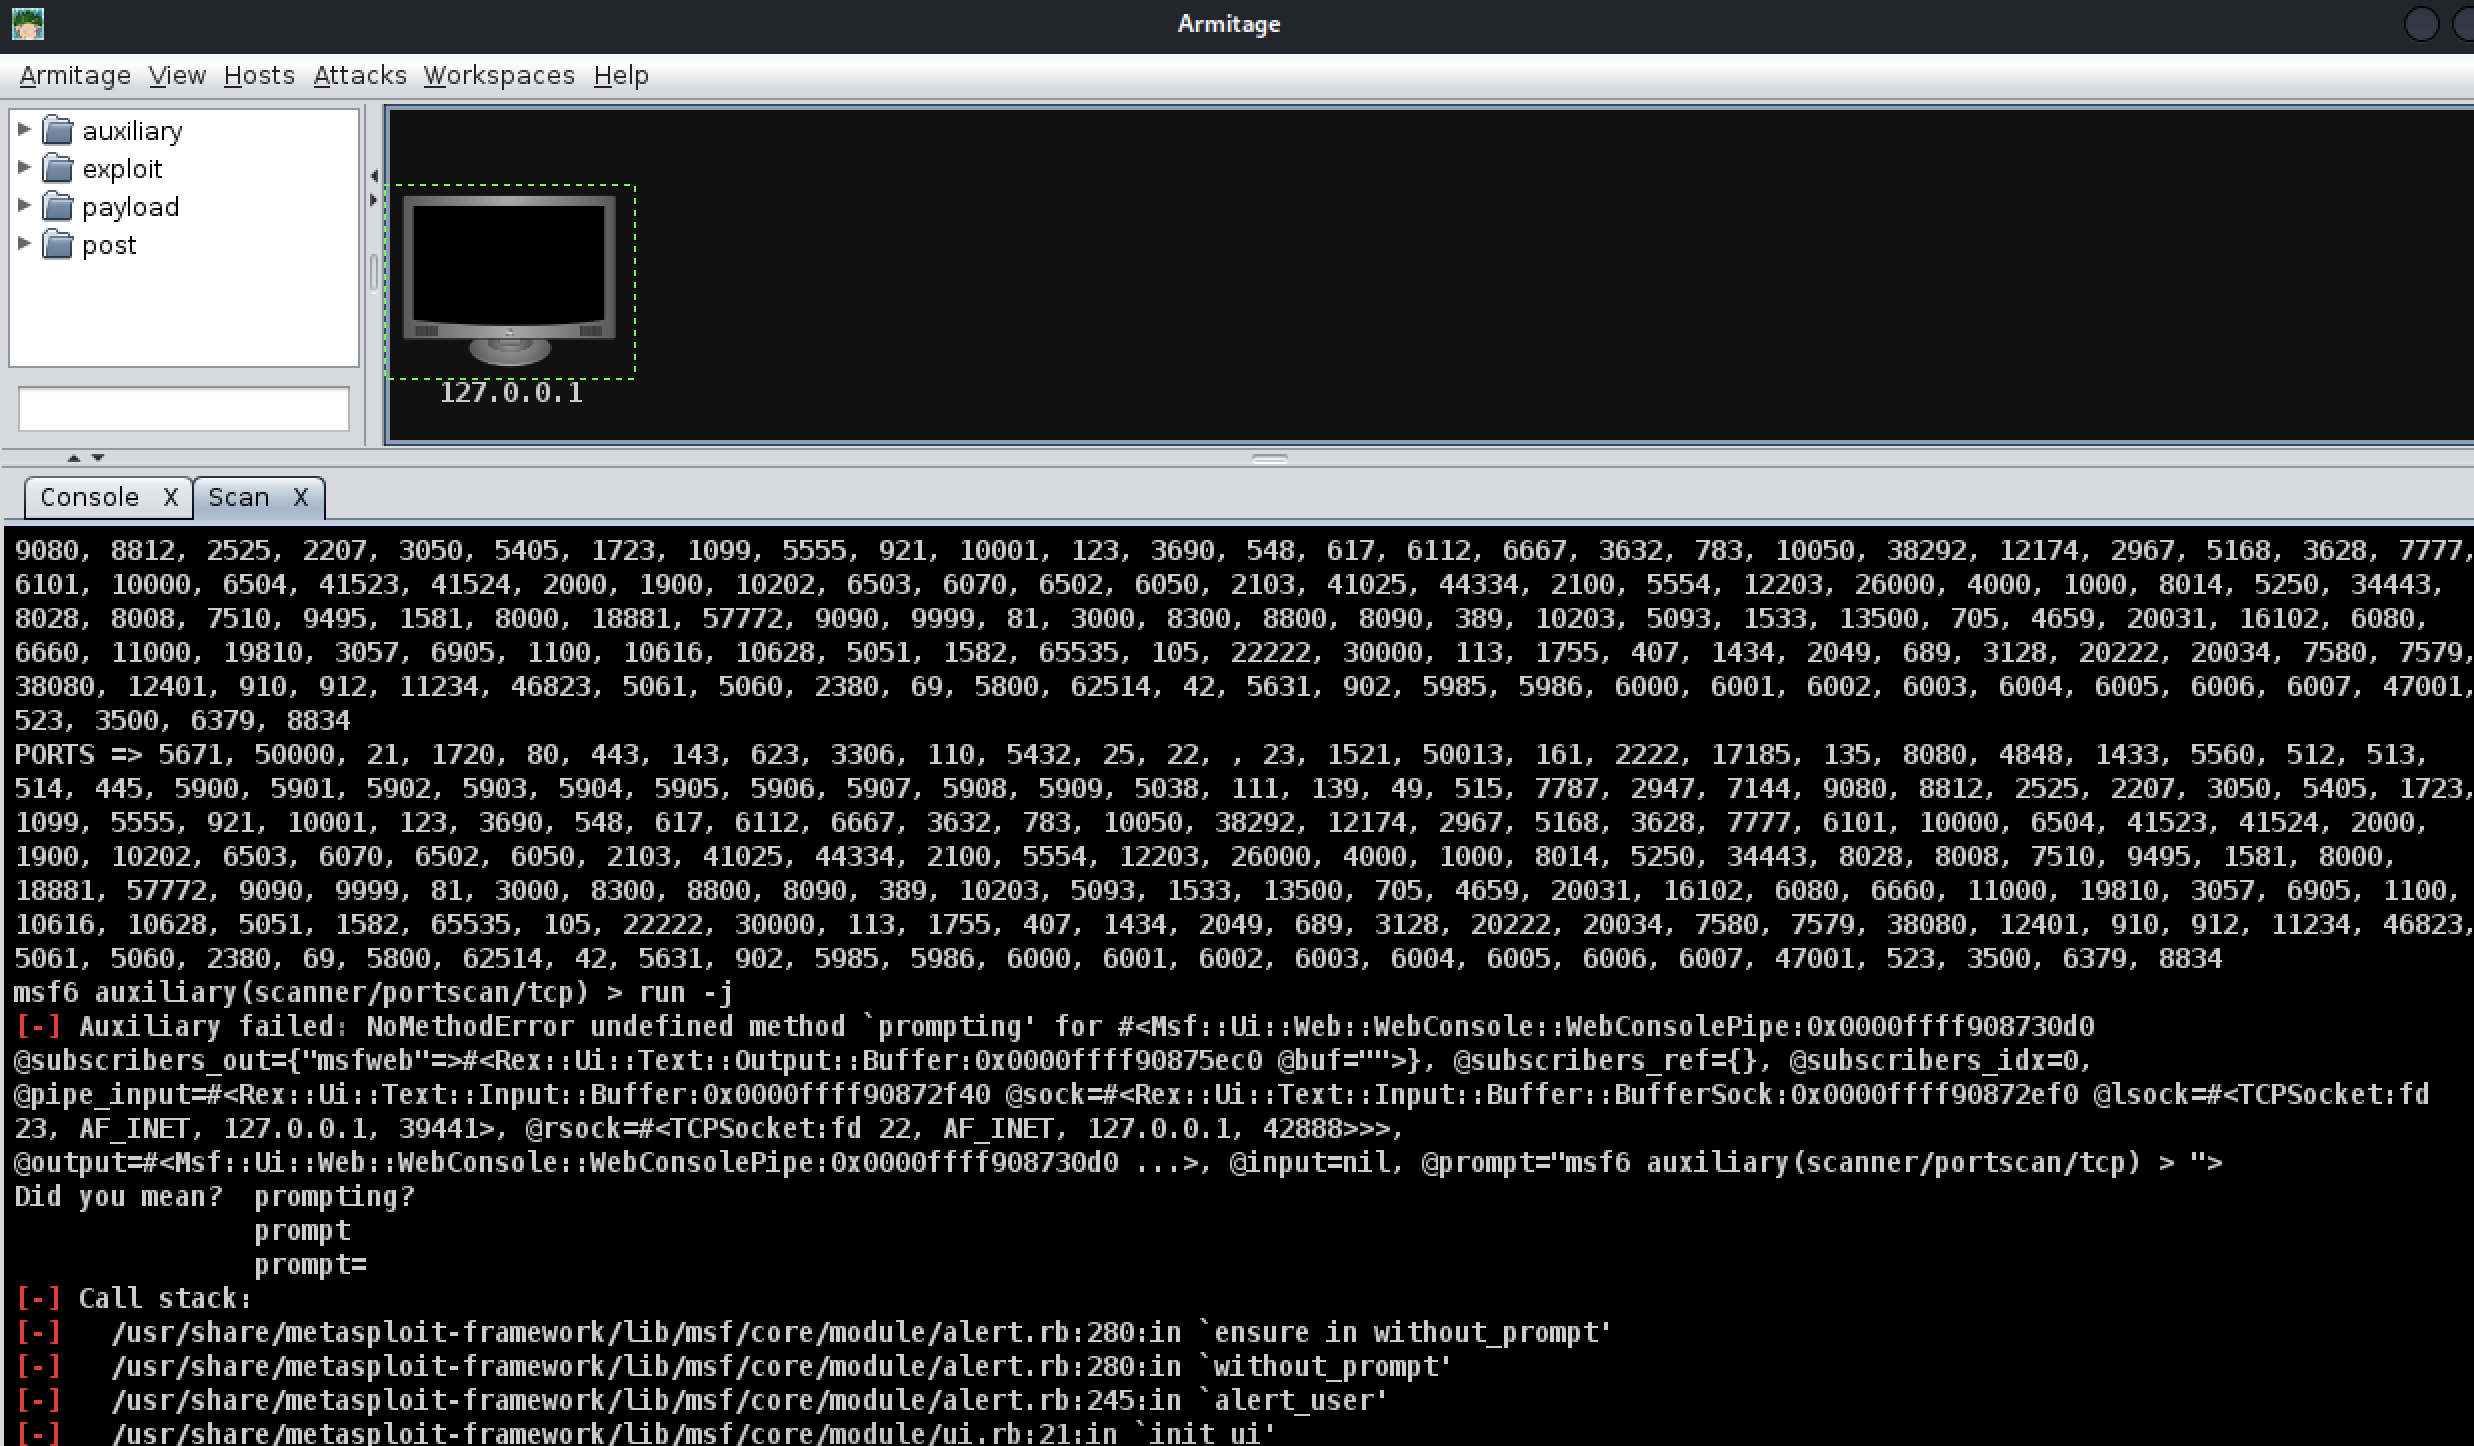Expand the exploit module tree

(x=25, y=168)
